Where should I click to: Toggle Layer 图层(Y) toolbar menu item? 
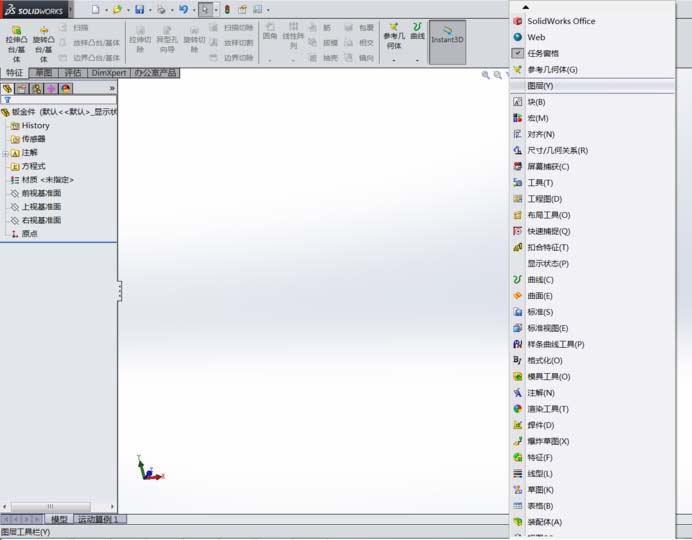pos(592,86)
